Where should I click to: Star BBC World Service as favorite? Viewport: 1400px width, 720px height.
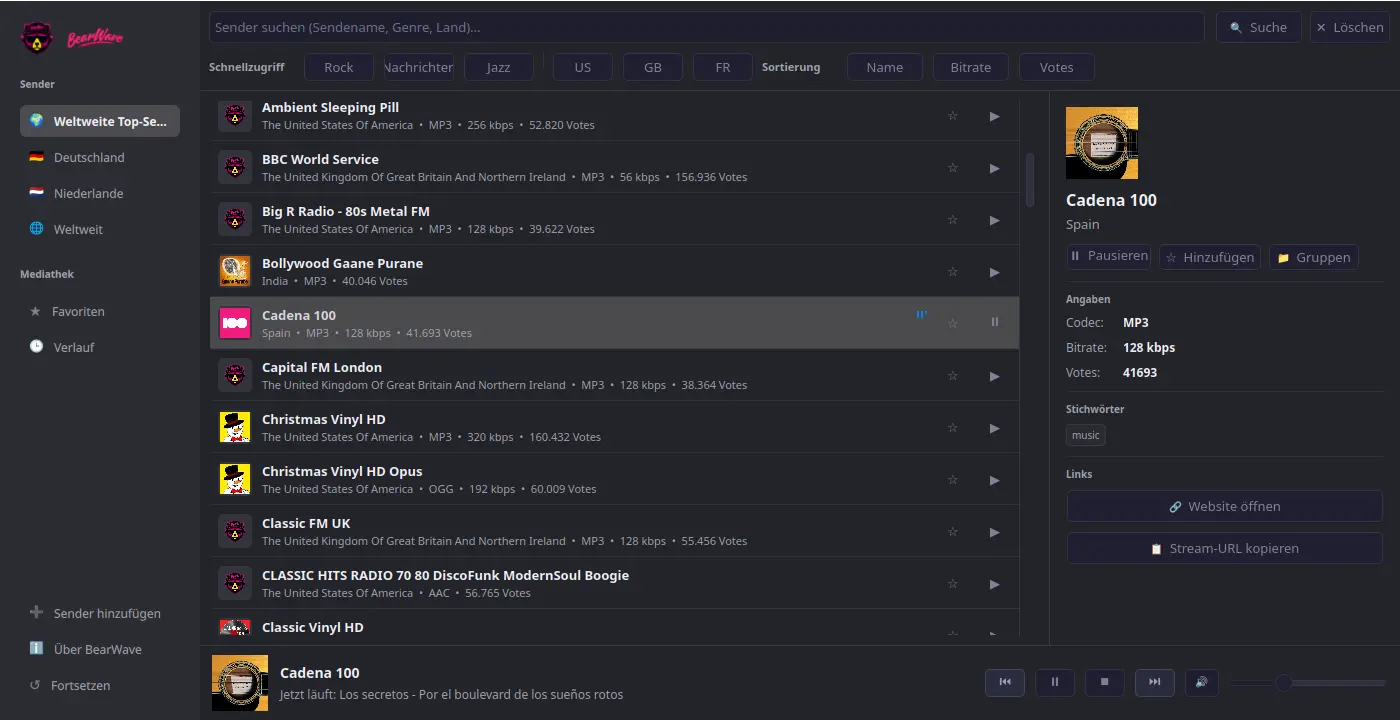coord(952,168)
